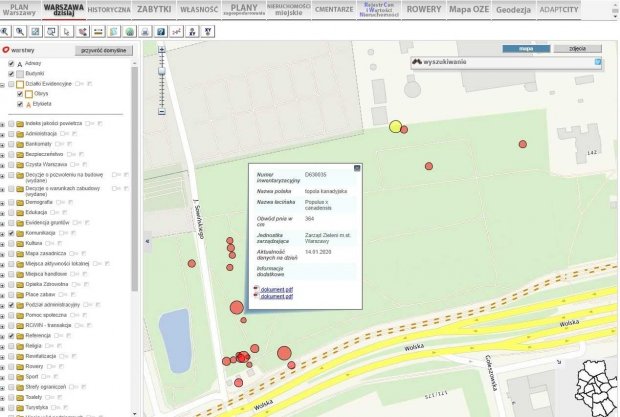620x417 pixels.
Task: Open the Geodezja tab
Action: 514,9
